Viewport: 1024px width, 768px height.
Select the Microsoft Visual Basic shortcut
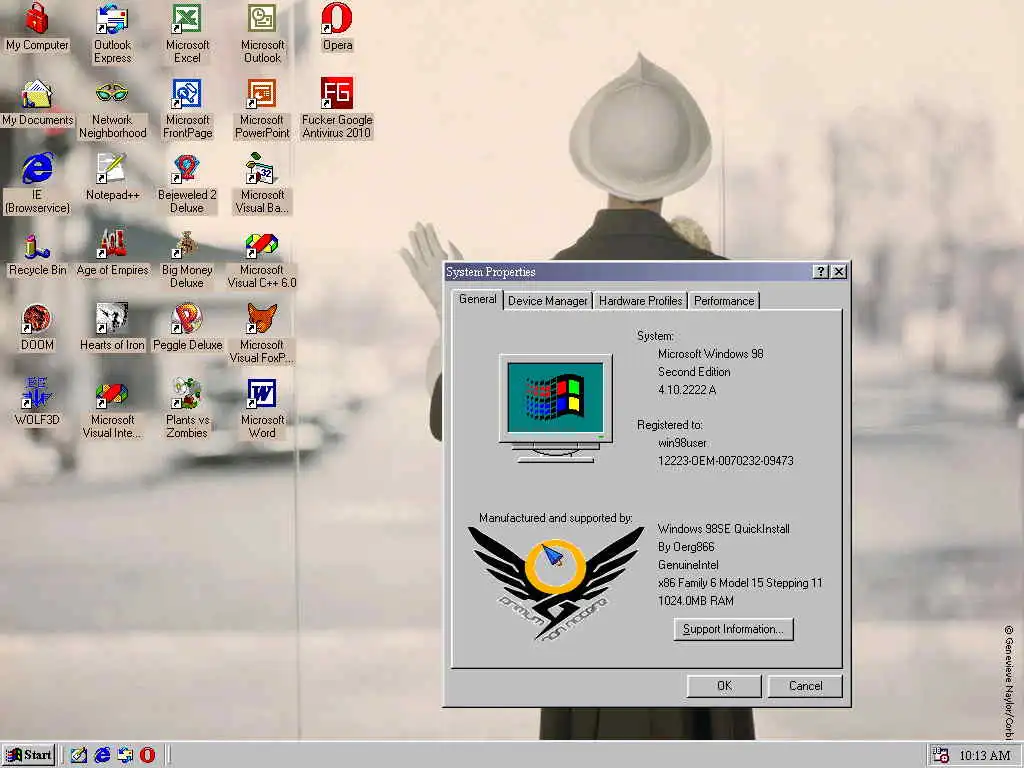coord(262,184)
